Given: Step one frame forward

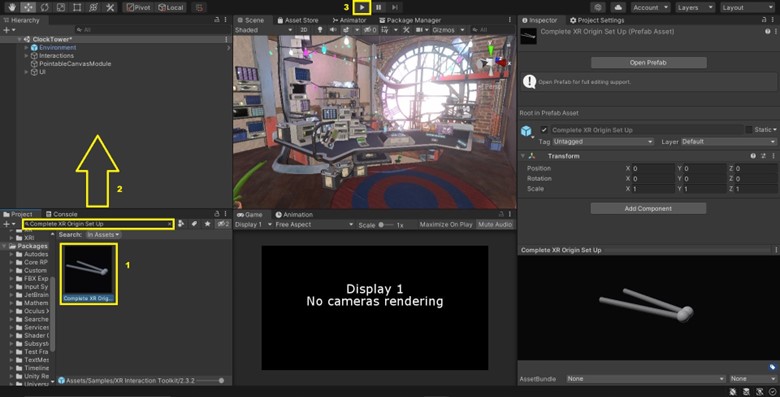Looking at the screenshot, I should (x=394, y=7).
